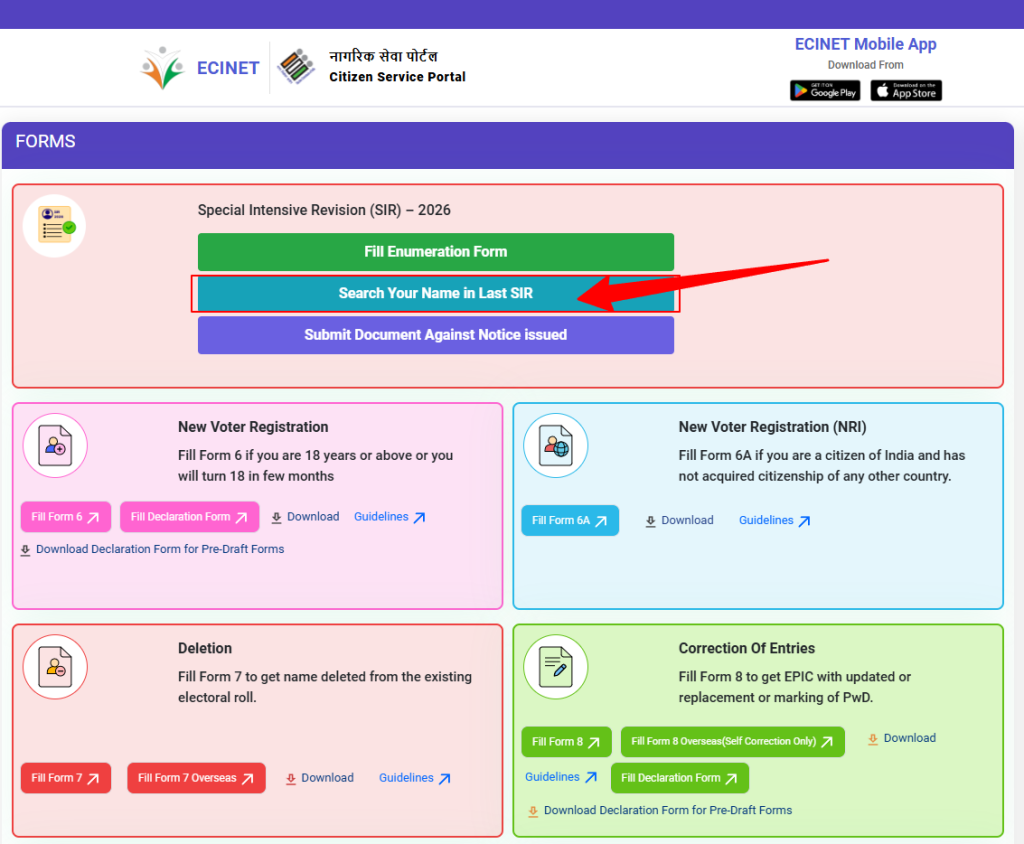The image size is (1024, 844).
Task: Click the Deletion card document icon
Action: click(x=56, y=667)
